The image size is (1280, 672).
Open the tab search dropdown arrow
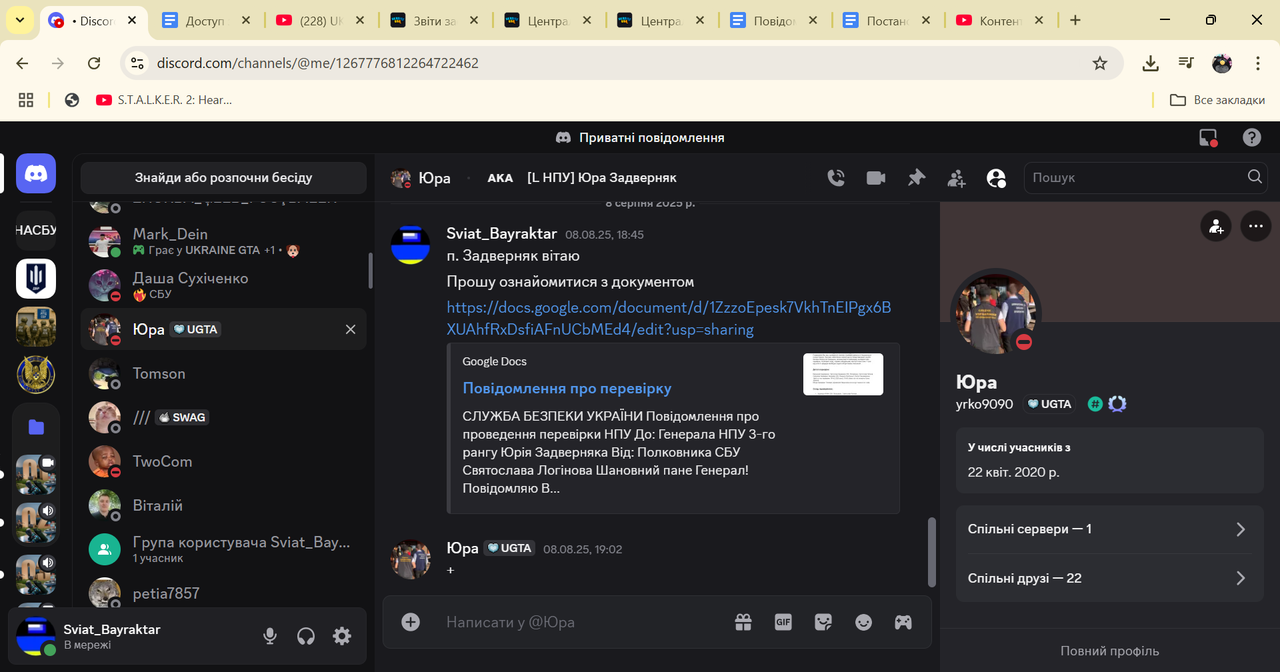pyautogui.click(x=20, y=20)
